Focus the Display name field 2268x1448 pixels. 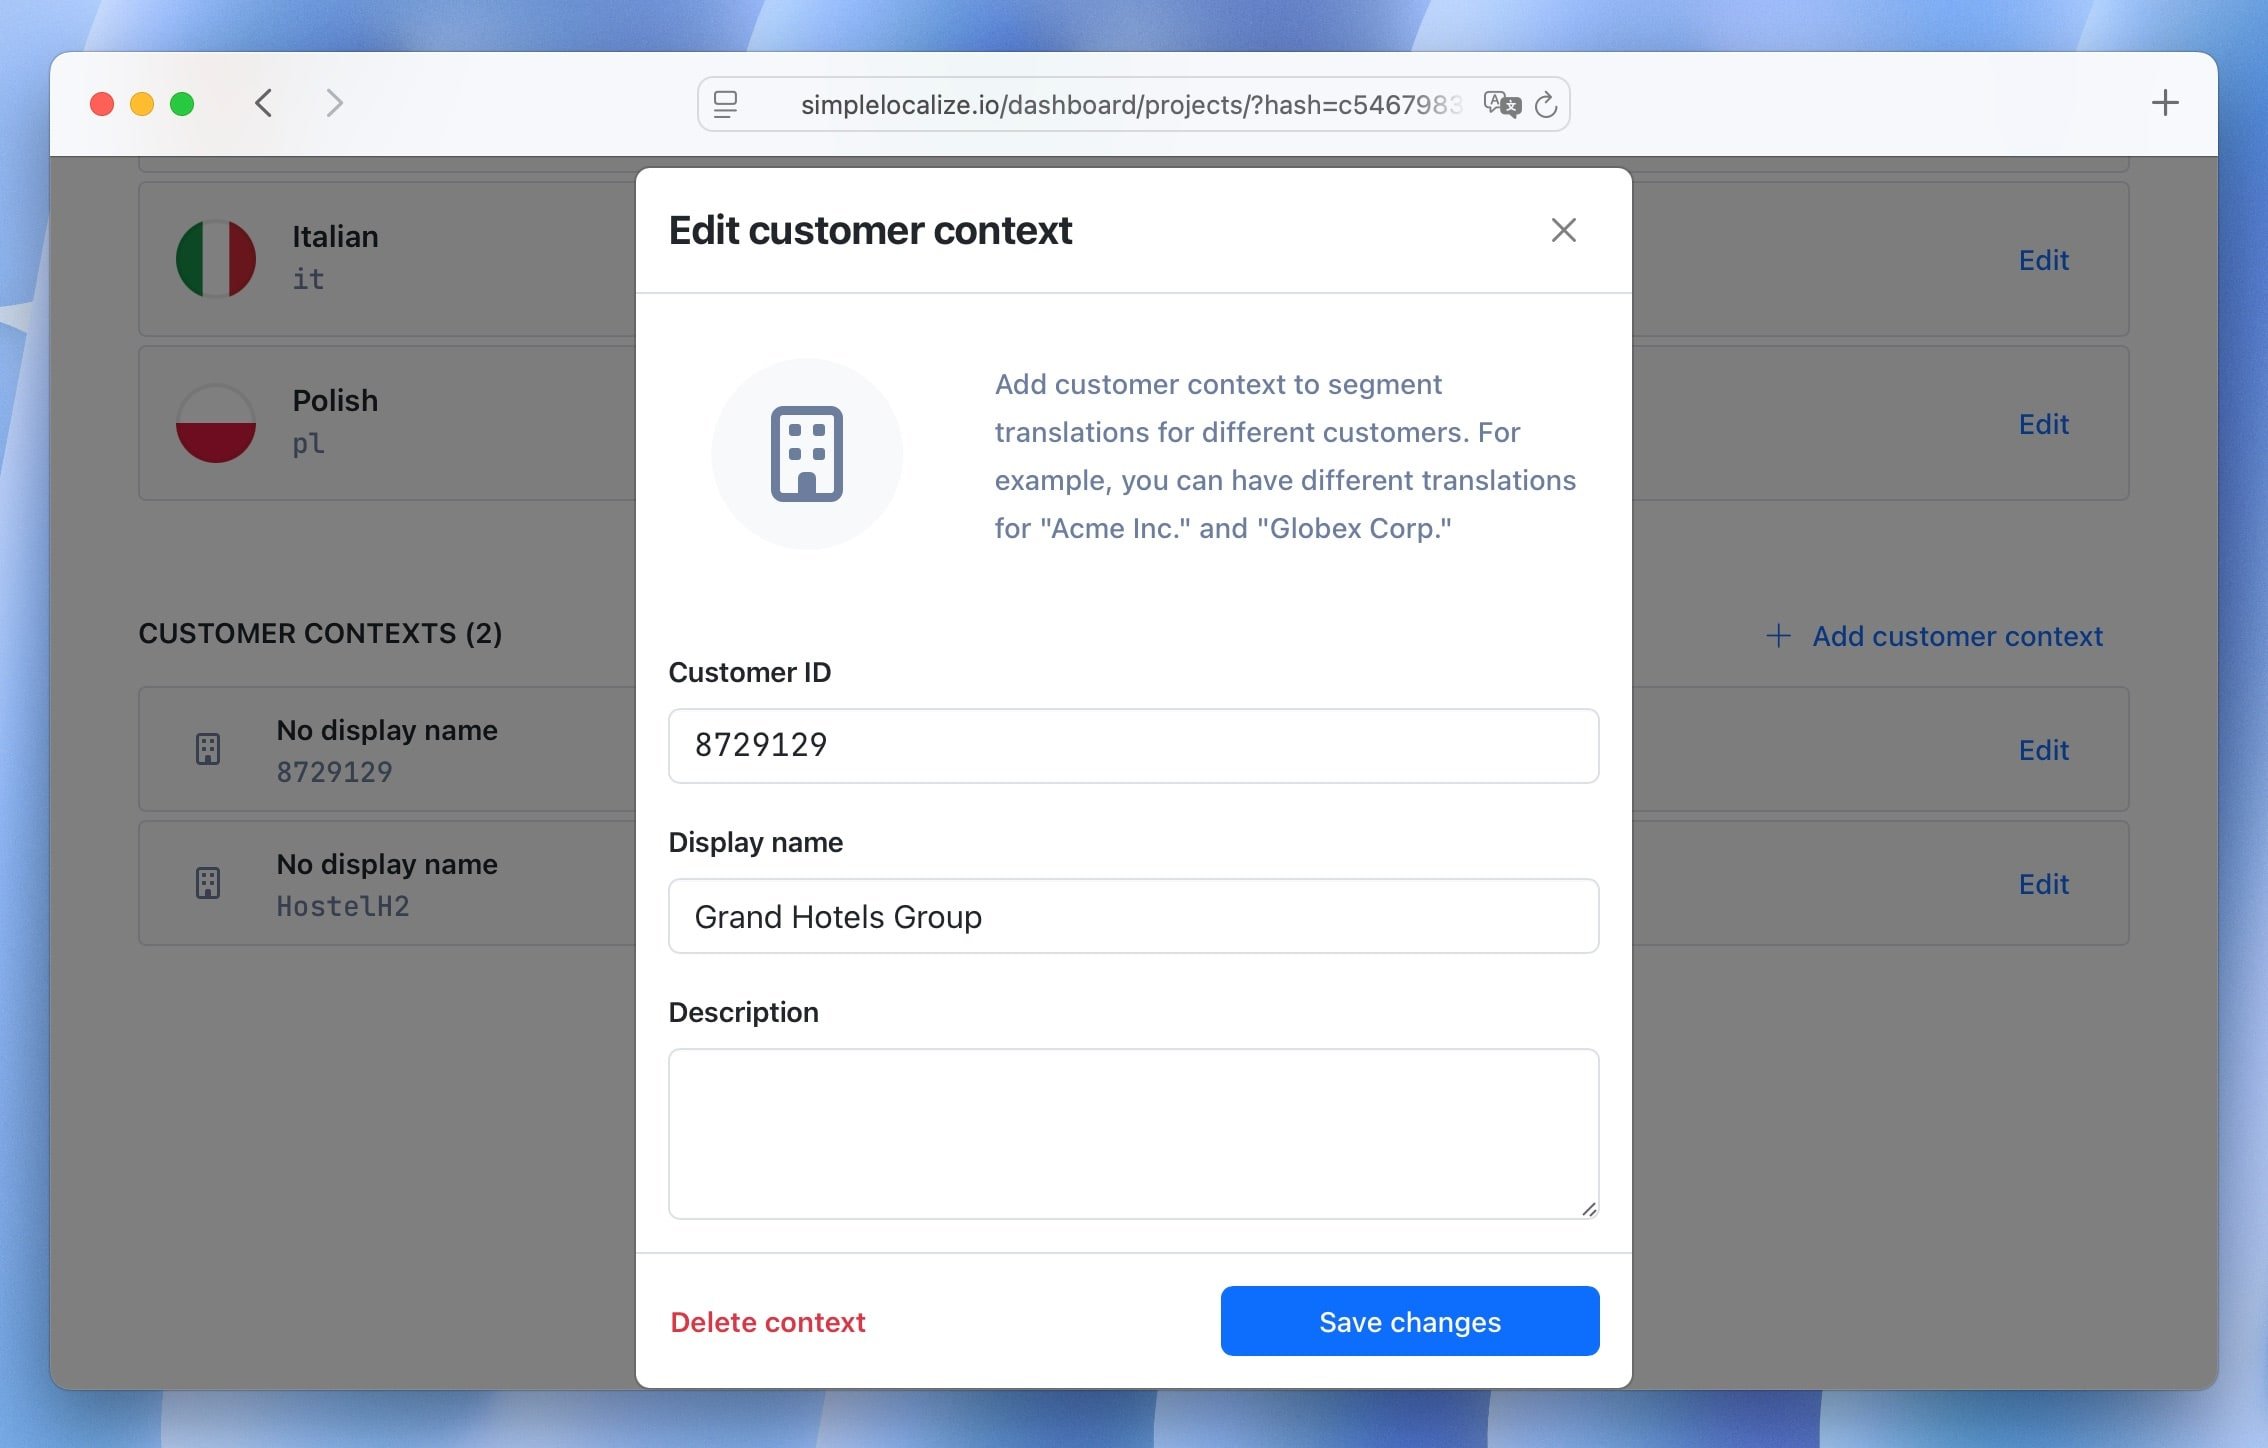[1132, 916]
